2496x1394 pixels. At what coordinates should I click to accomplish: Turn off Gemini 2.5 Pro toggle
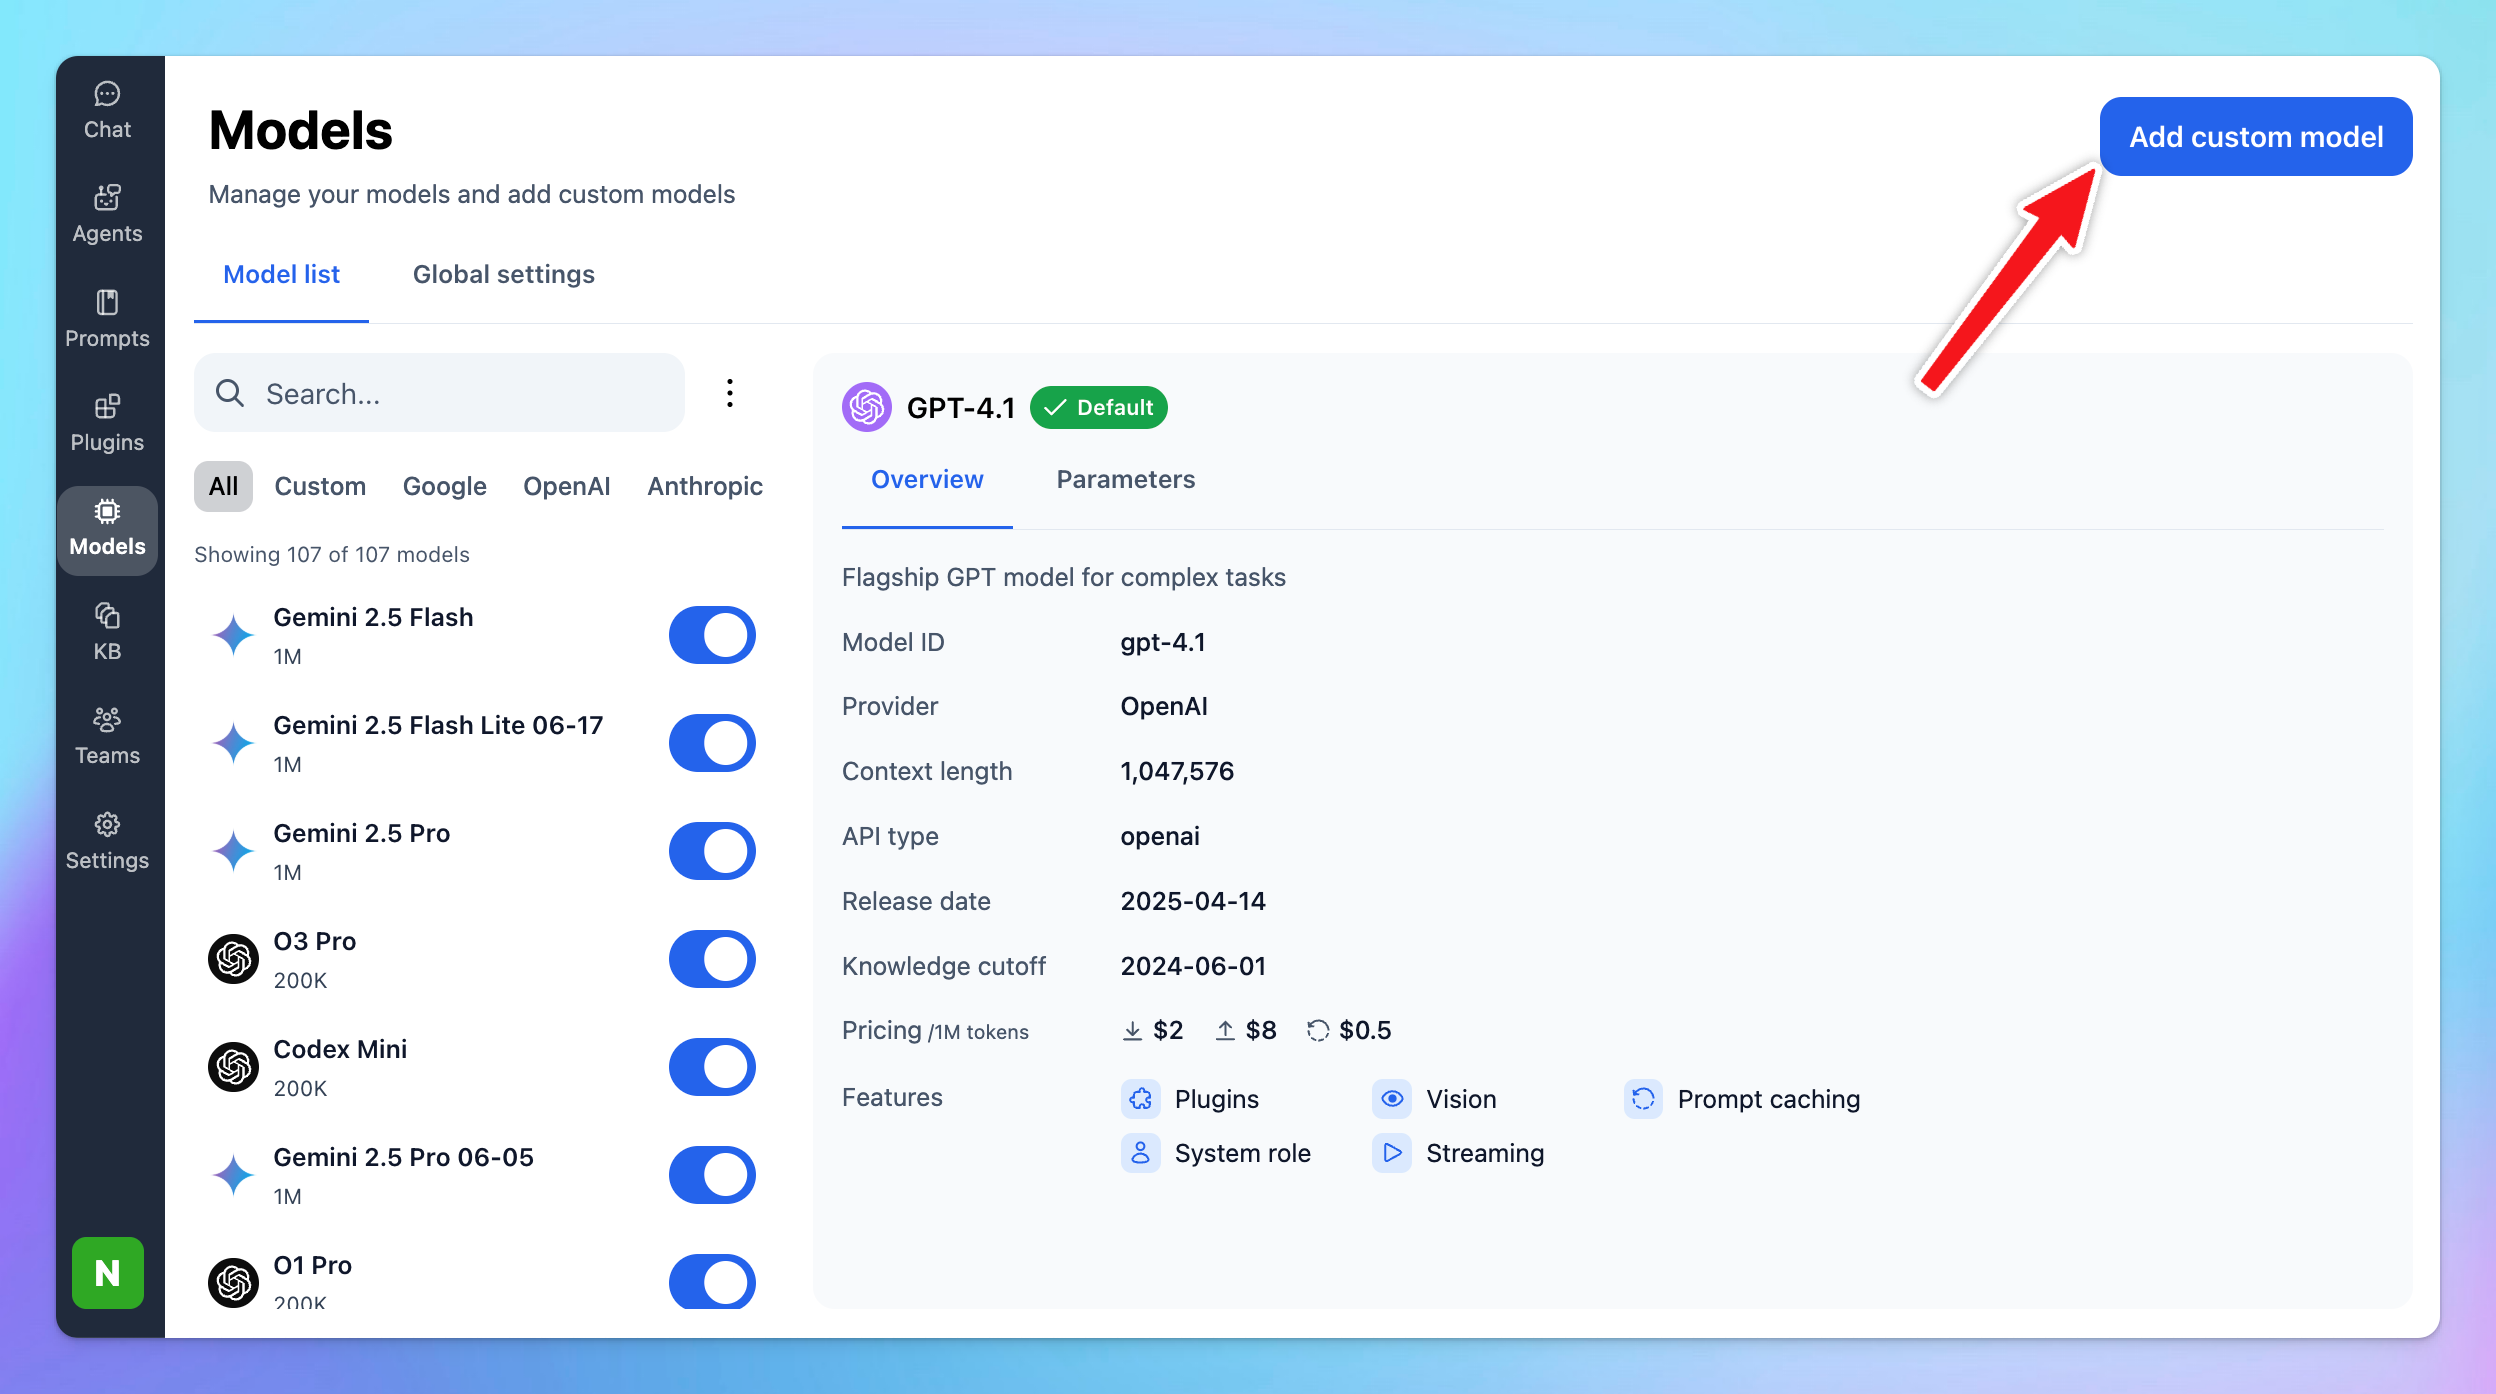pos(712,851)
